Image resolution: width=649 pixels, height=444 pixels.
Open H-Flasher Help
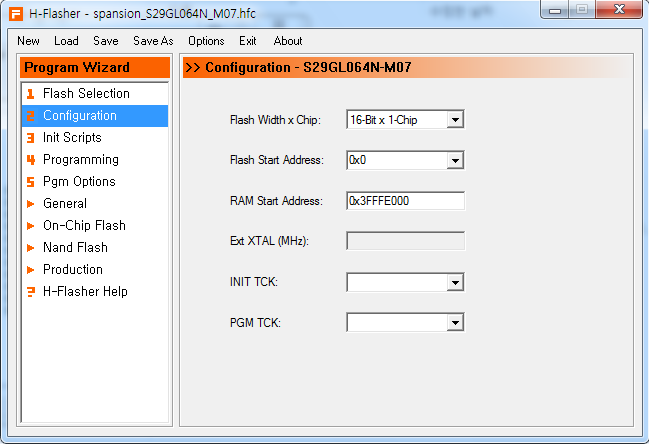95,291
